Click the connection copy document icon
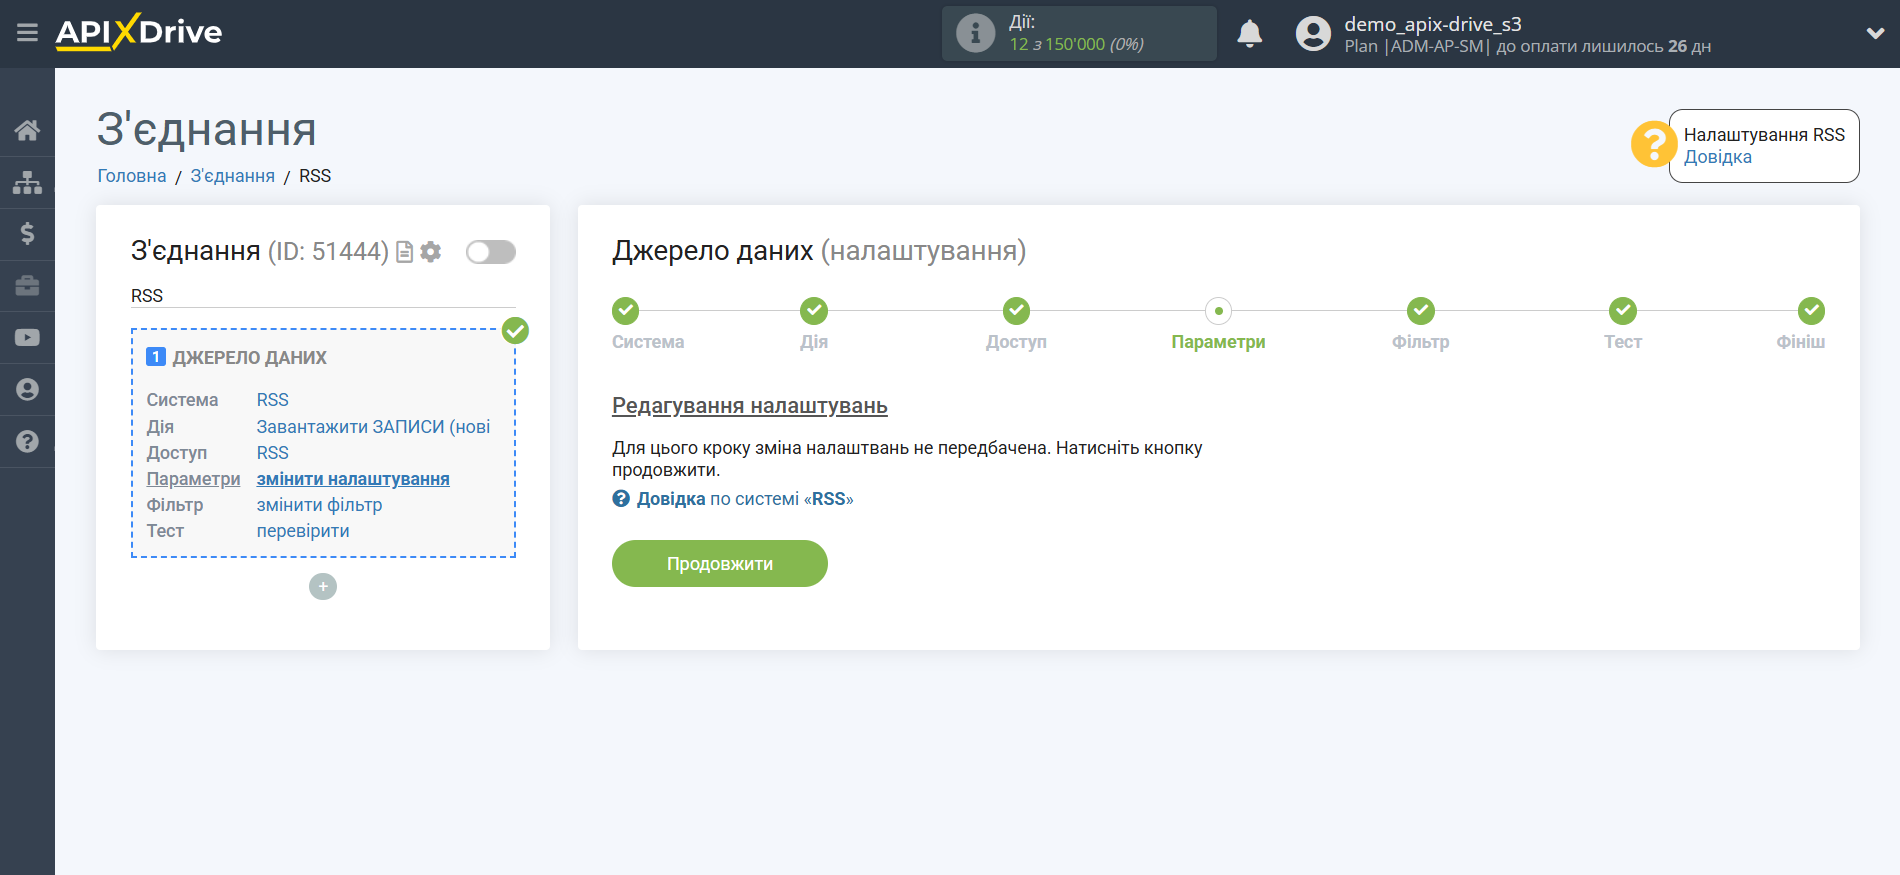Viewport: 1900px width, 875px height. pyautogui.click(x=405, y=252)
